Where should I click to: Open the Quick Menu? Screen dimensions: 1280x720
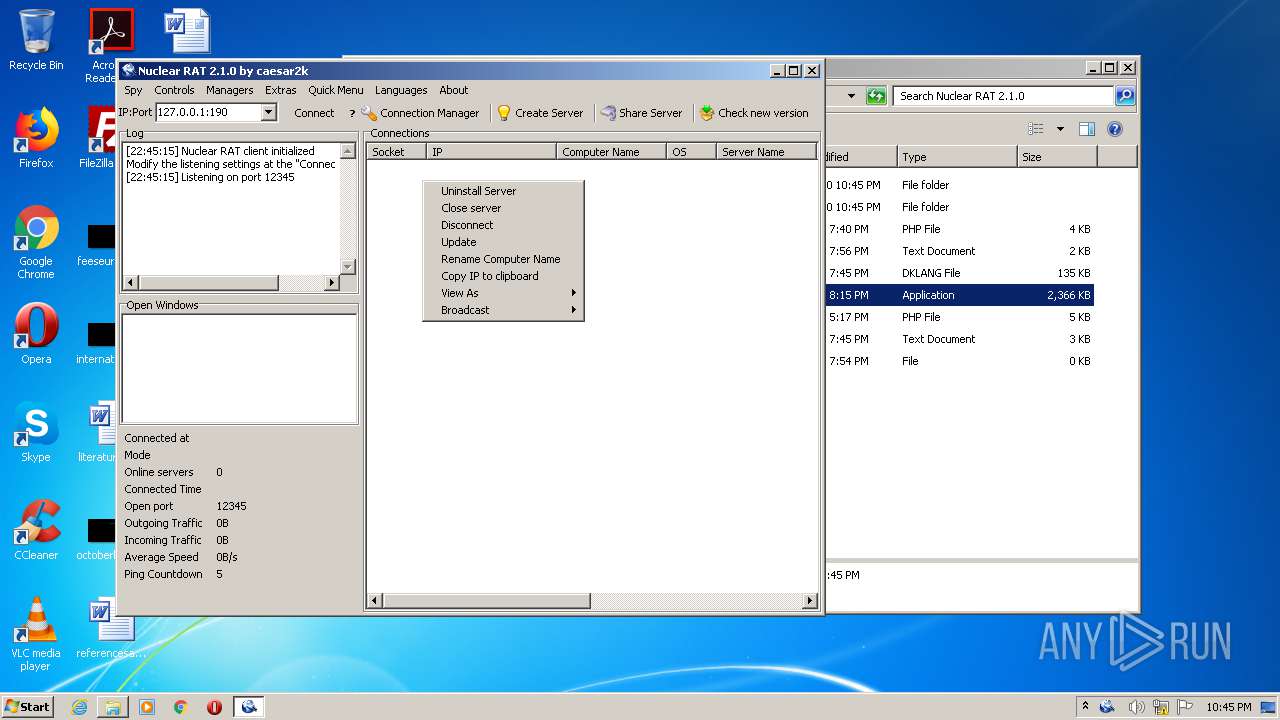(335, 90)
